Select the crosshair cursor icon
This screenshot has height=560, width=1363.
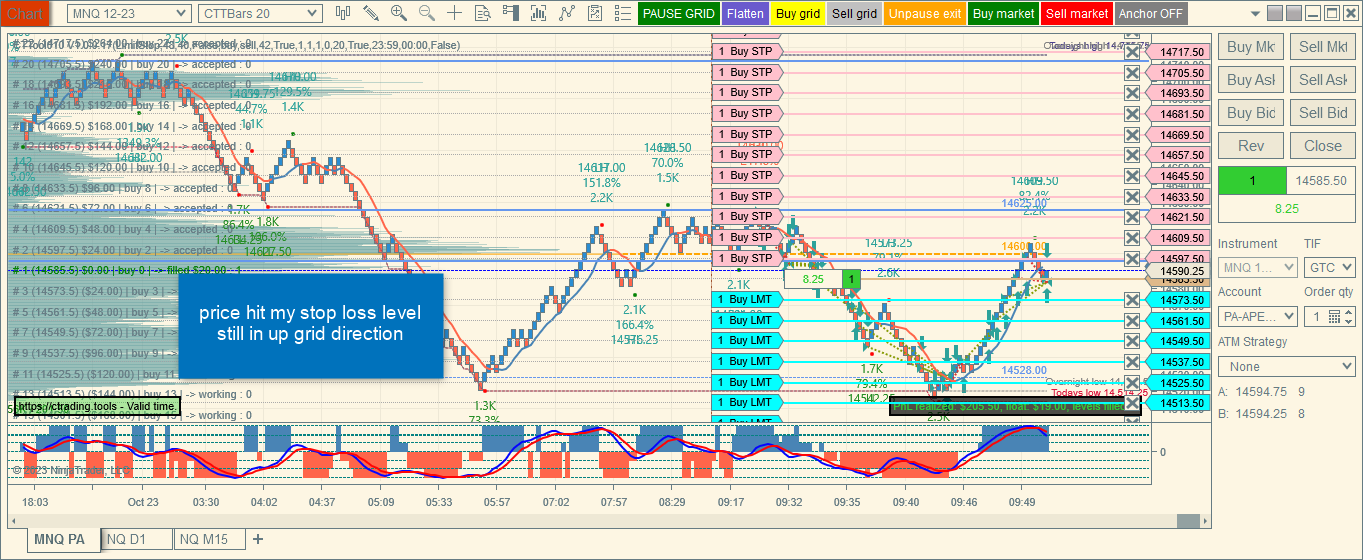coord(455,13)
